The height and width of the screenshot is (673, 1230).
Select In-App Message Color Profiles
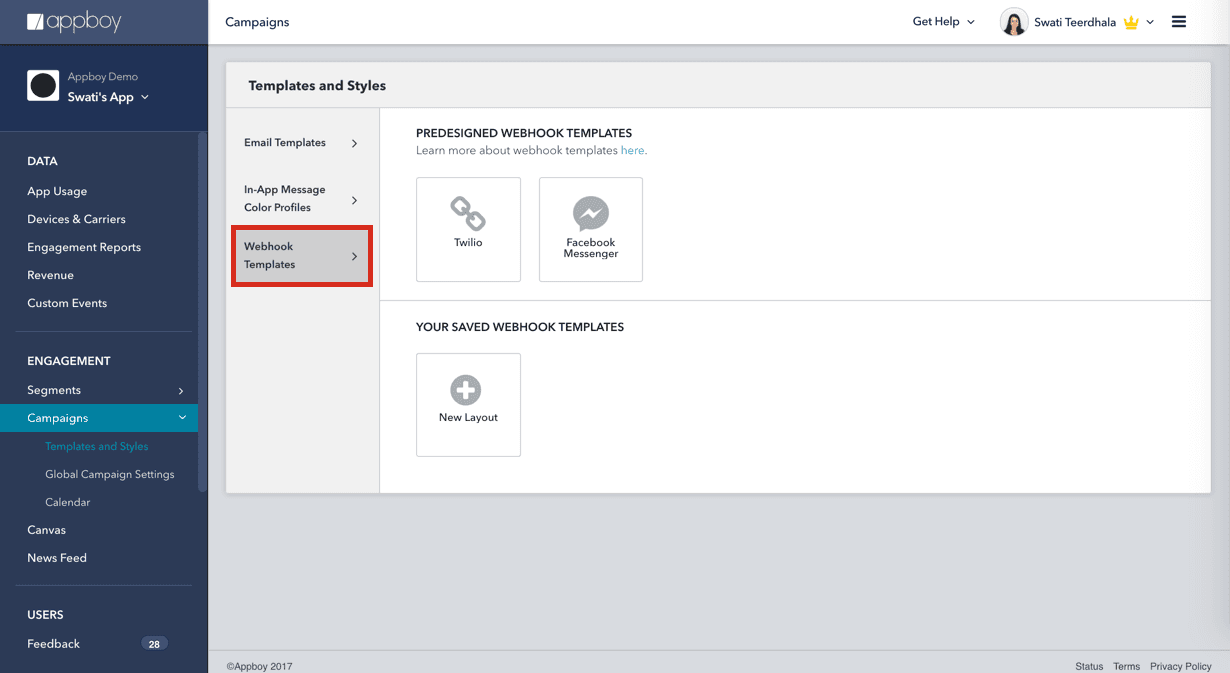(x=301, y=199)
